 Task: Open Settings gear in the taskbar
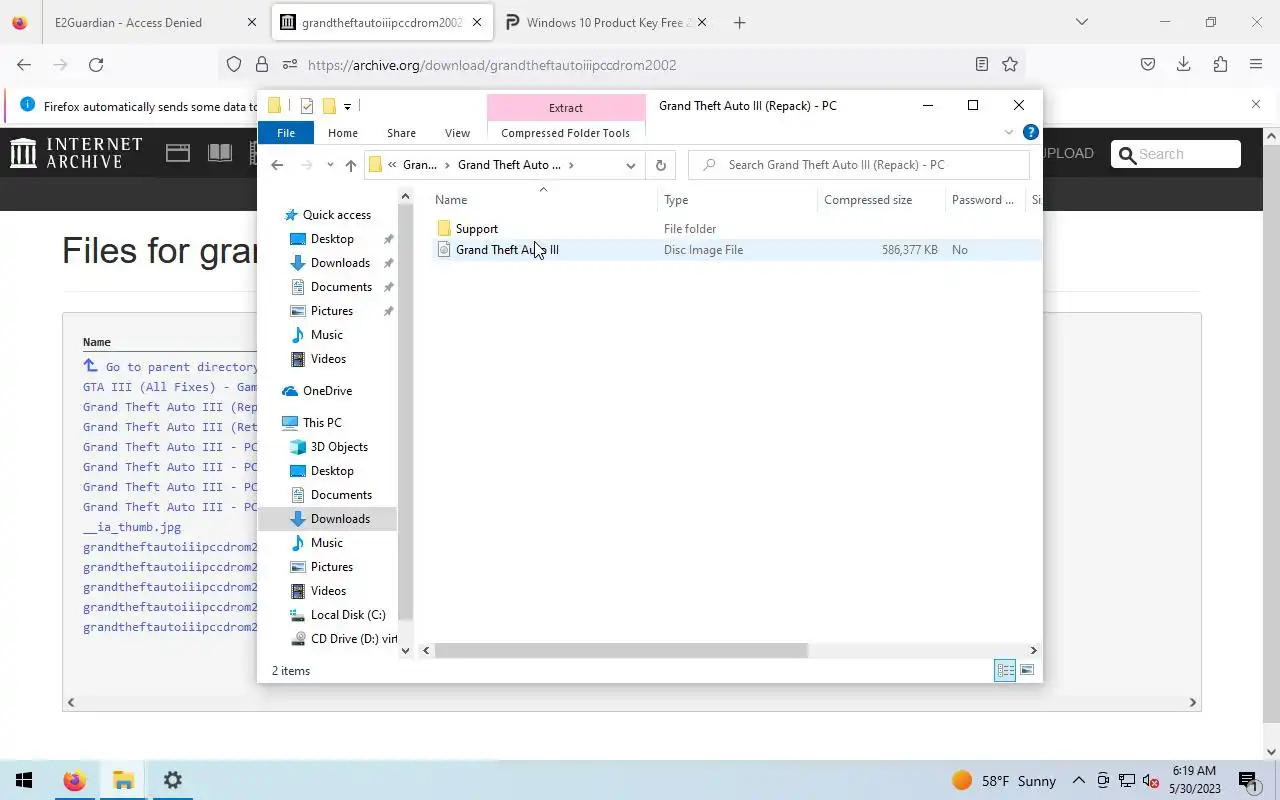click(x=172, y=780)
